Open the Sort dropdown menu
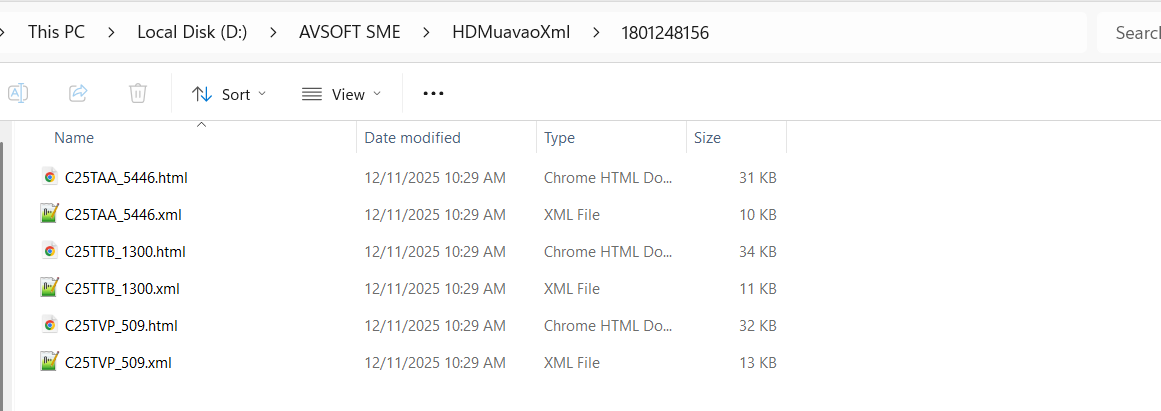The width and height of the screenshot is (1161, 411). (229, 94)
